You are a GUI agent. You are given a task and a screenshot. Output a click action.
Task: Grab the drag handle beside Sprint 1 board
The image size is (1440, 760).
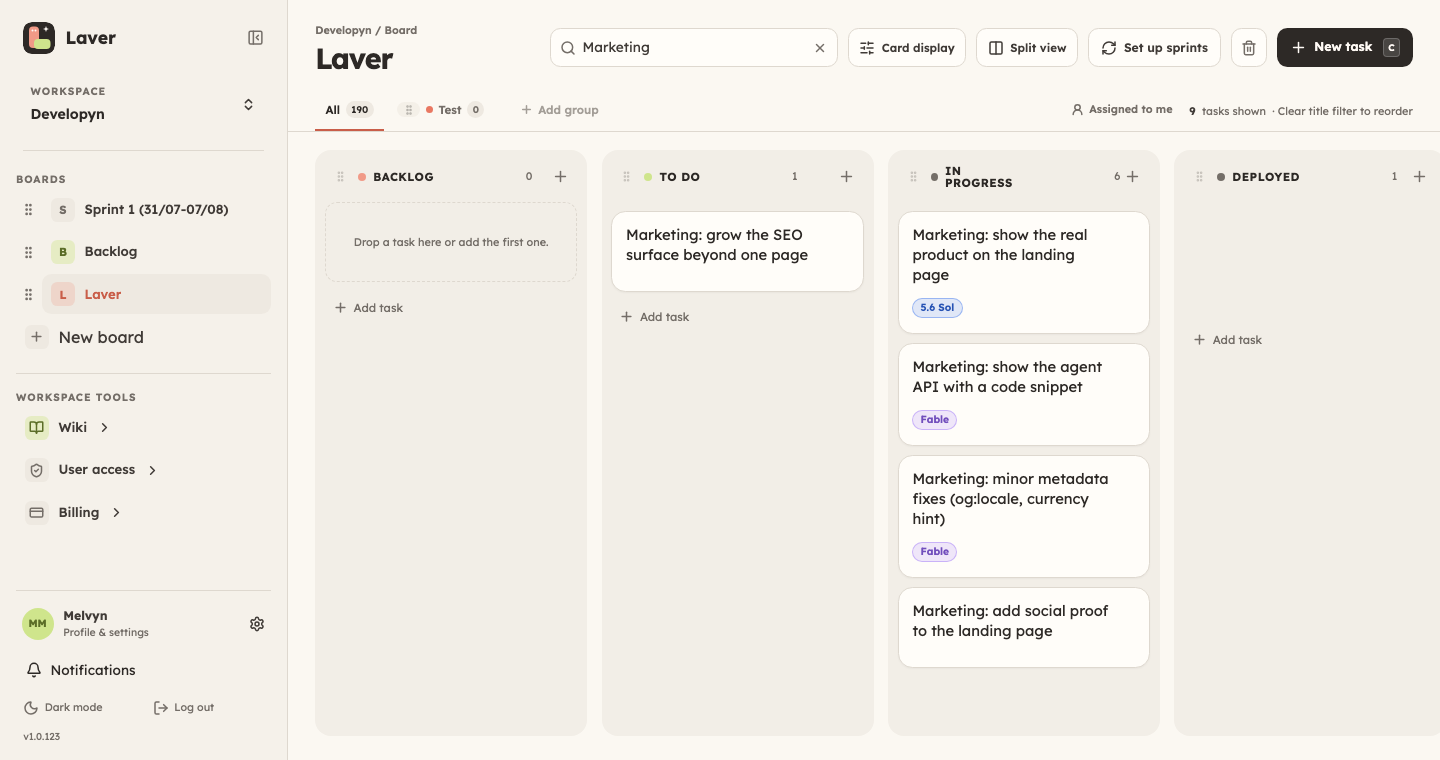(29, 210)
